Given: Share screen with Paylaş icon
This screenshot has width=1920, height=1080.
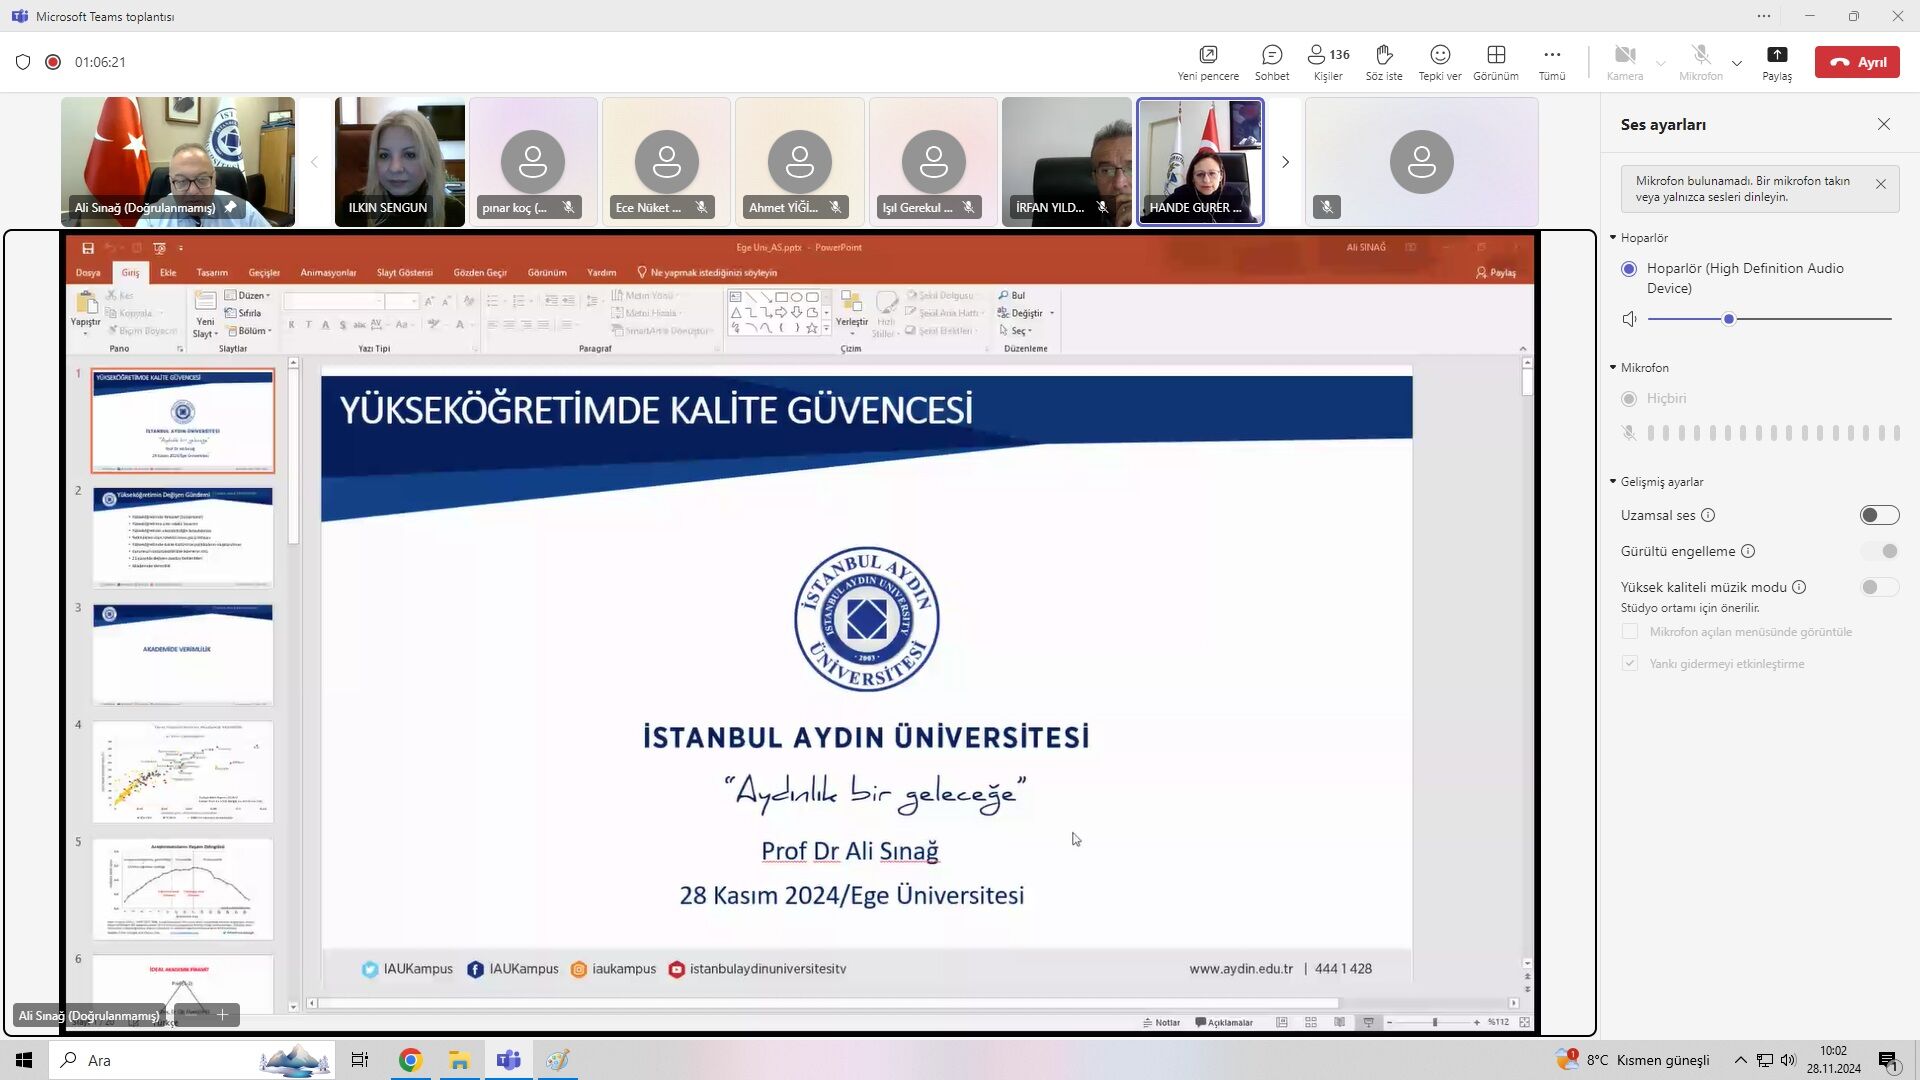Looking at the screenshot, I should pos(1777,62).
